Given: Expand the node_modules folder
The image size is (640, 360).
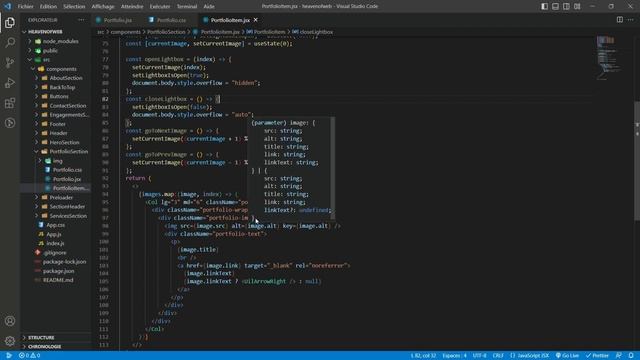Looking at the screenshot, I should (30, 41).
